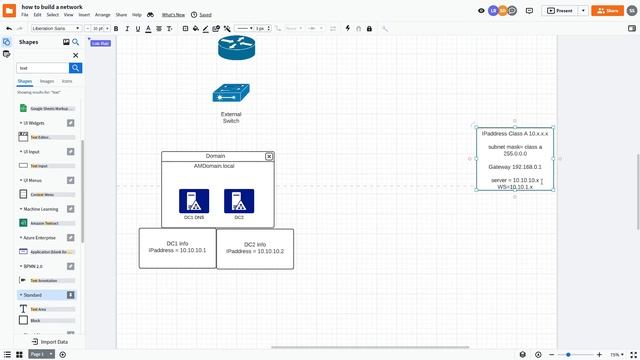Screen dimensions: 640x360
Task: Click the eye viewers icon in header
Action: click(x=481, y=11)
